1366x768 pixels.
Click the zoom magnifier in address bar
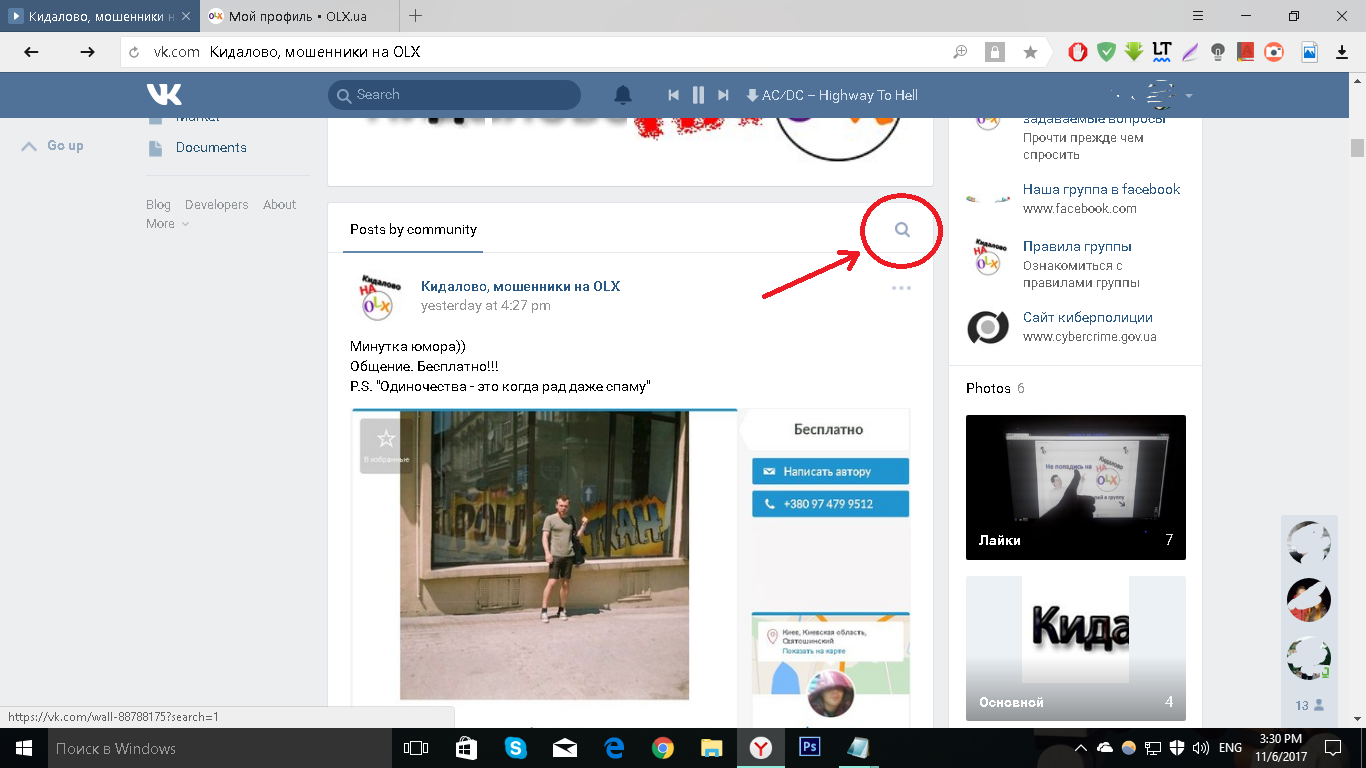point(960,52)
